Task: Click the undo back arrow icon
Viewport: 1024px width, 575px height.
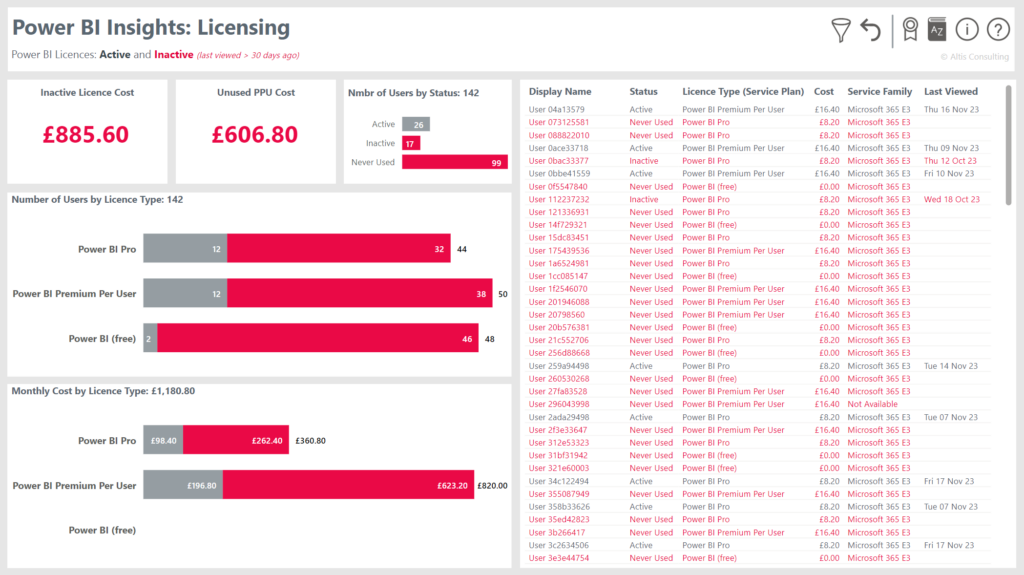Action: 871,30
